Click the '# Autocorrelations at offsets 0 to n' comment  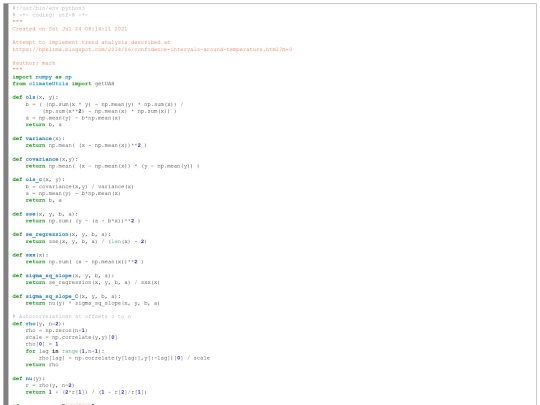pos(72,316)
